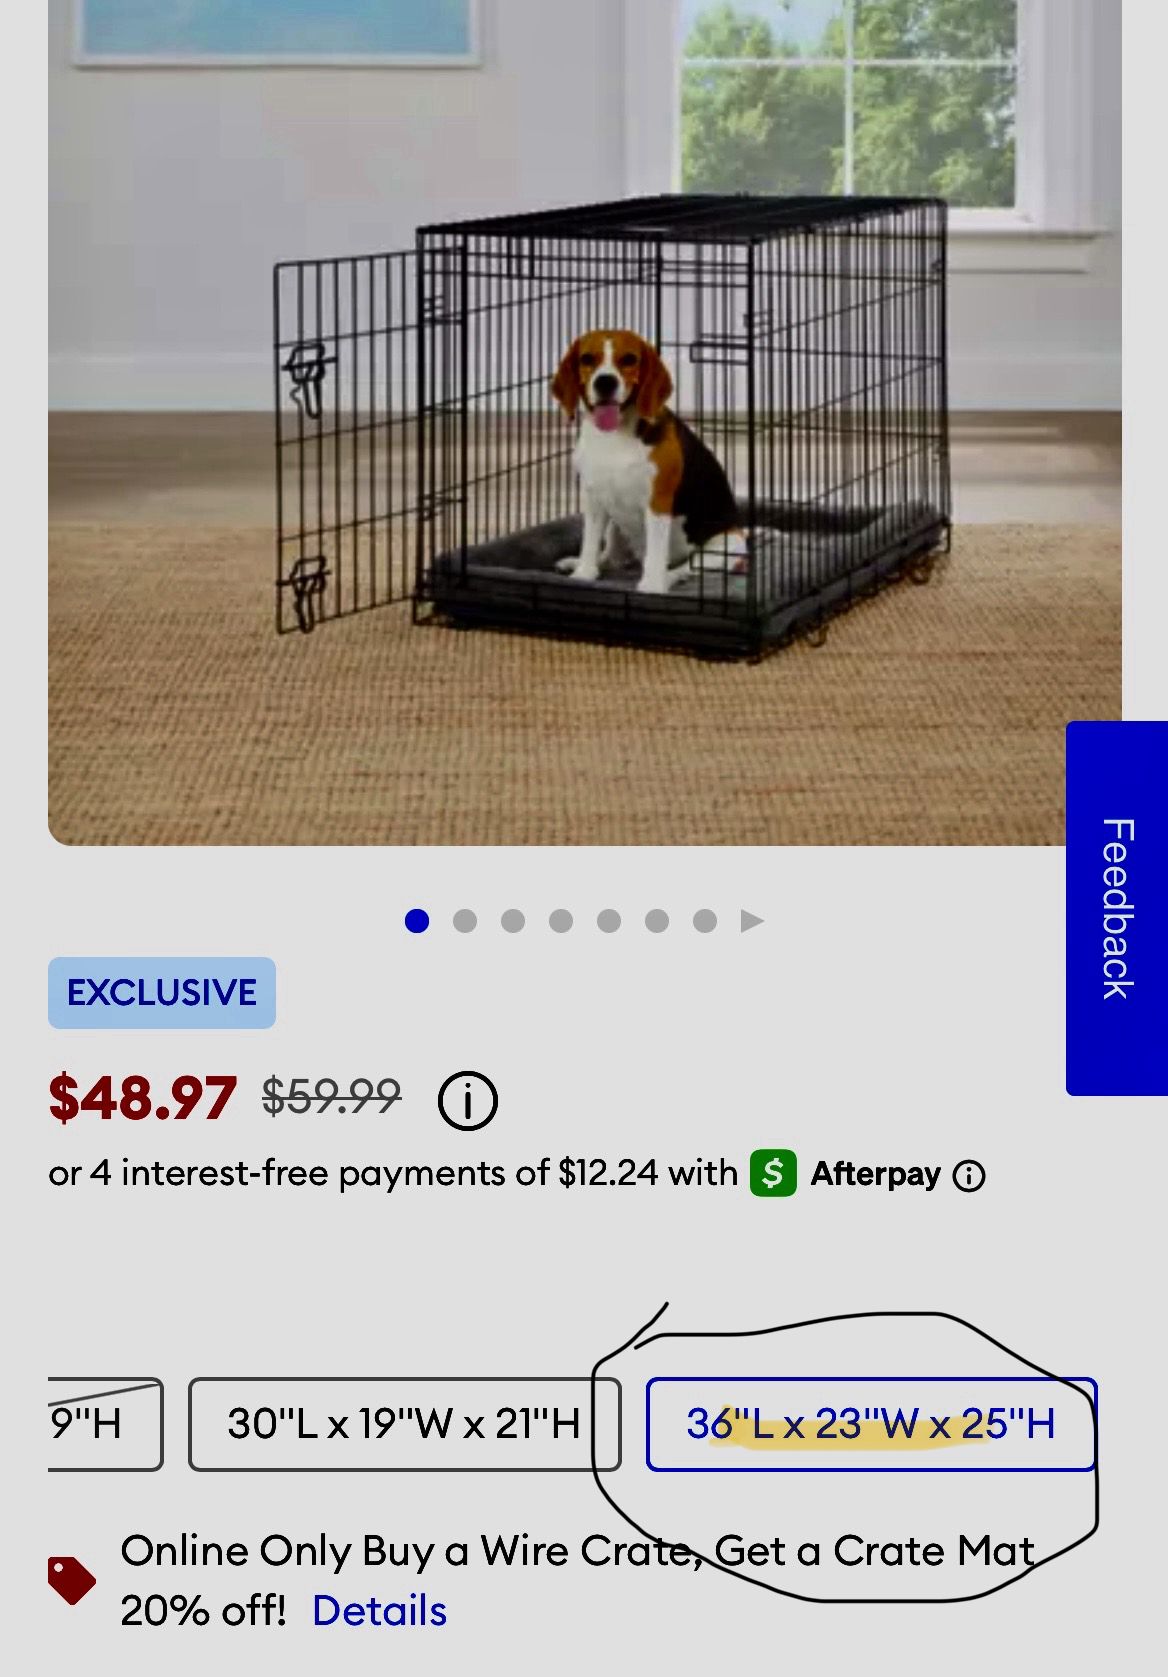1168x1677 pixels.
Task: Tap Afterpay info icon
Action: pyautogui.click(x=968, y=1175)
